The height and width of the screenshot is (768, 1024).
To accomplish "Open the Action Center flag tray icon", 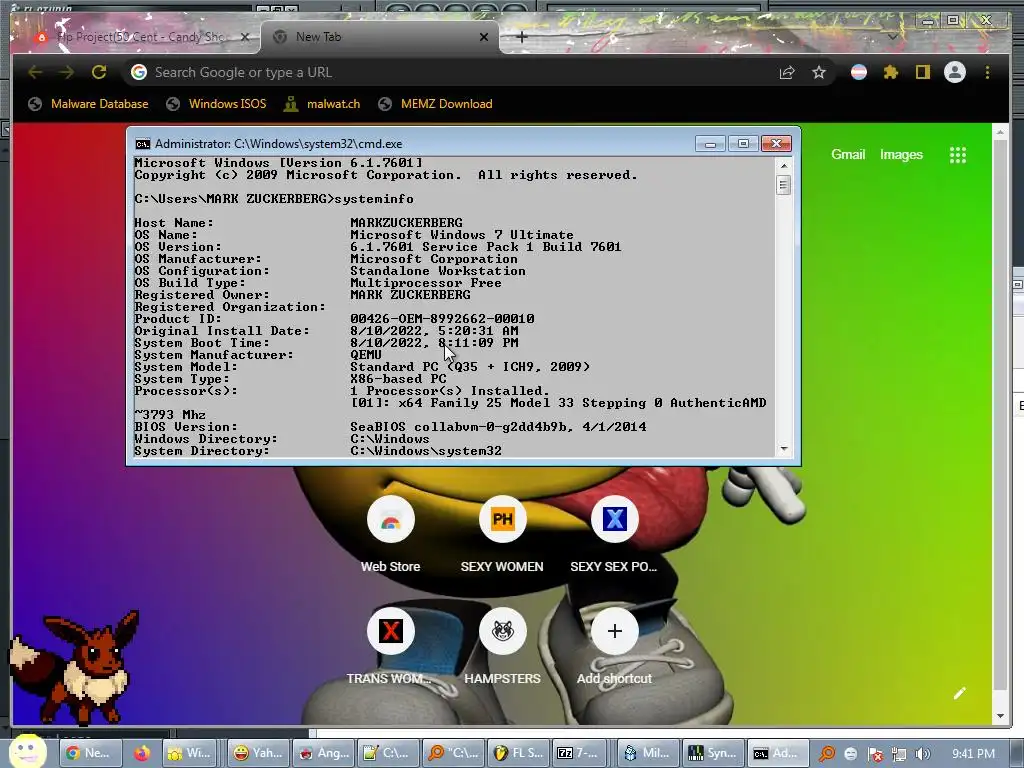I will pos(875,754).
